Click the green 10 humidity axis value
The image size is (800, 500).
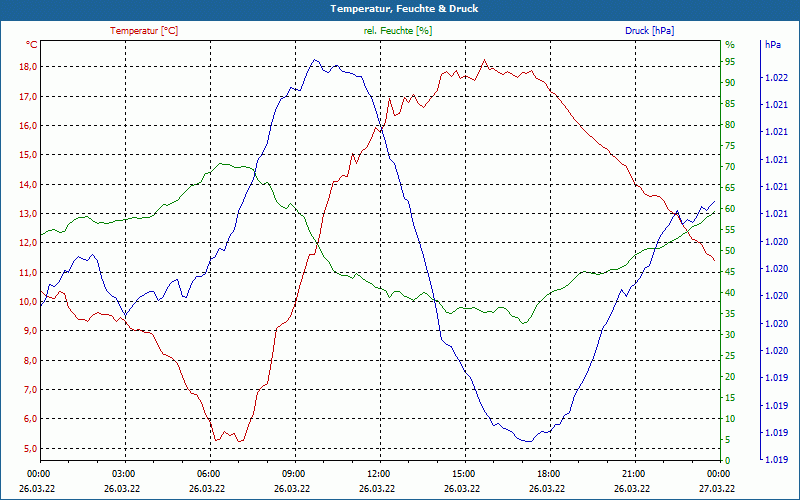[x=730, y=419]
